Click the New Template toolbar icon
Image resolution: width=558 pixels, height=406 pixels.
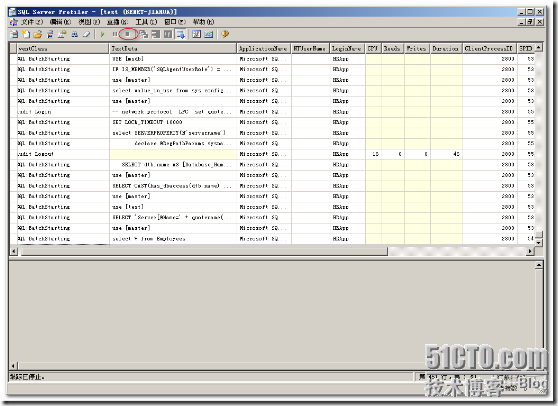coord(26,34)
